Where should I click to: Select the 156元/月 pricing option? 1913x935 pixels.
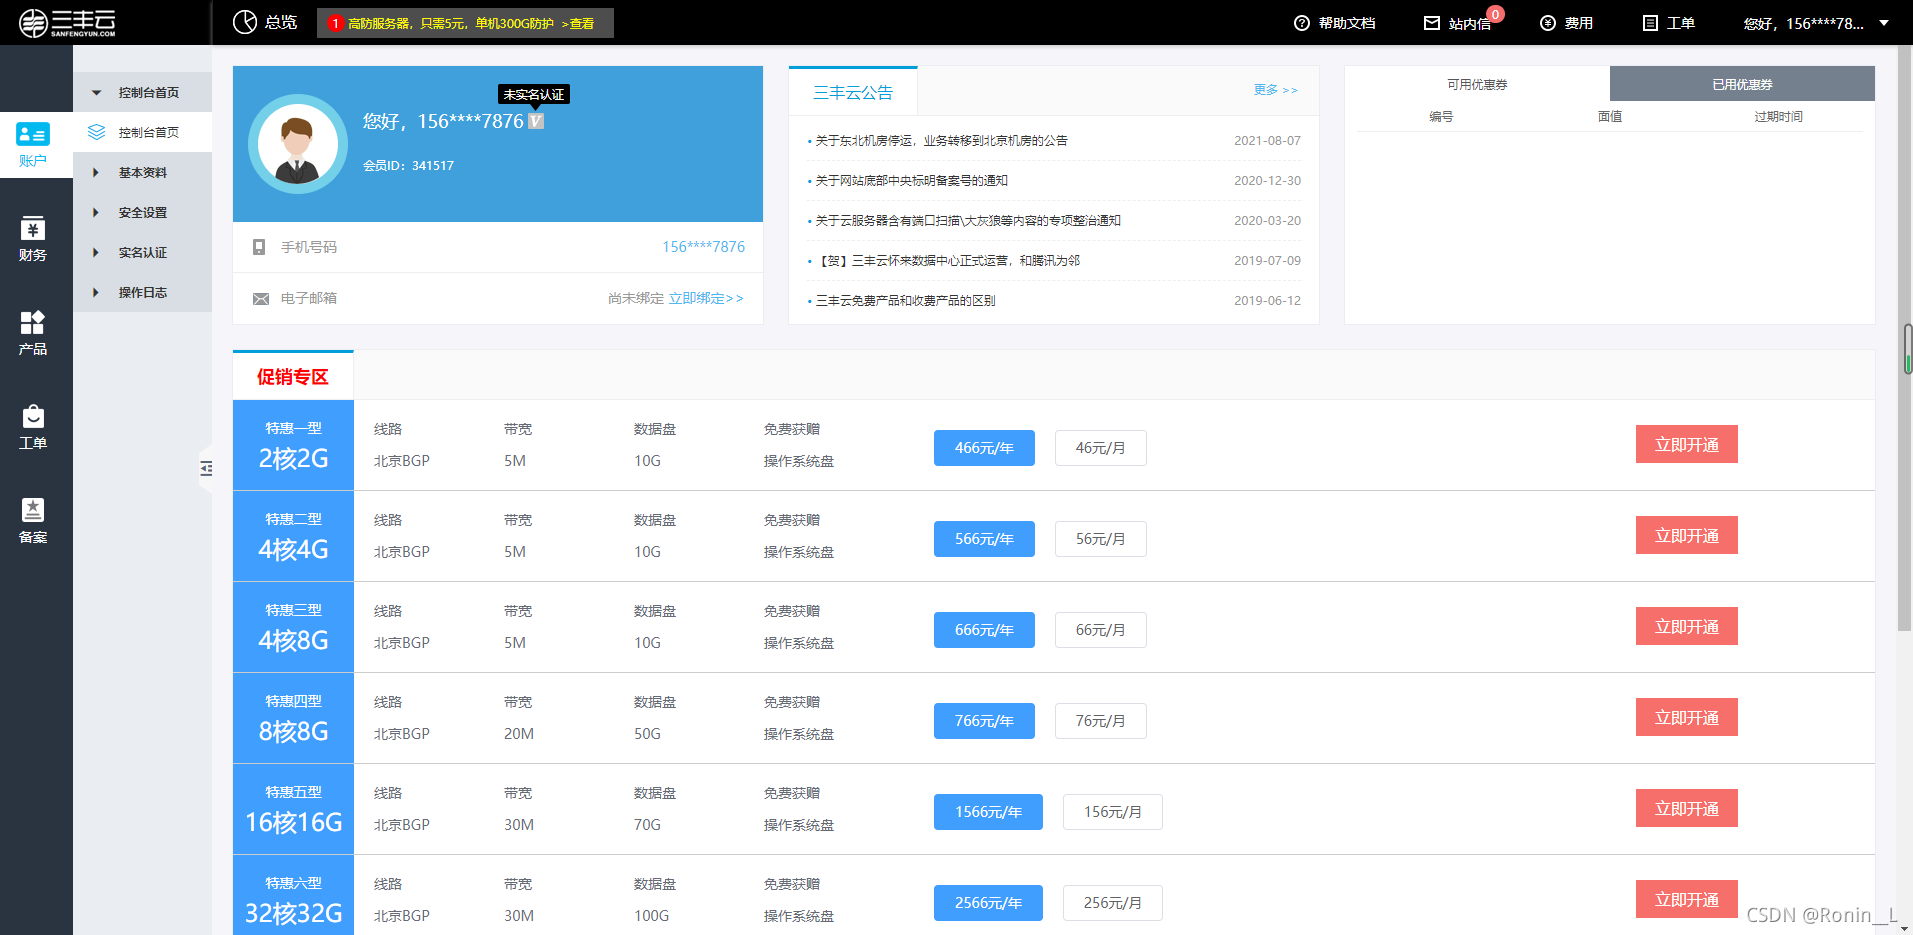pos(1112,812)
